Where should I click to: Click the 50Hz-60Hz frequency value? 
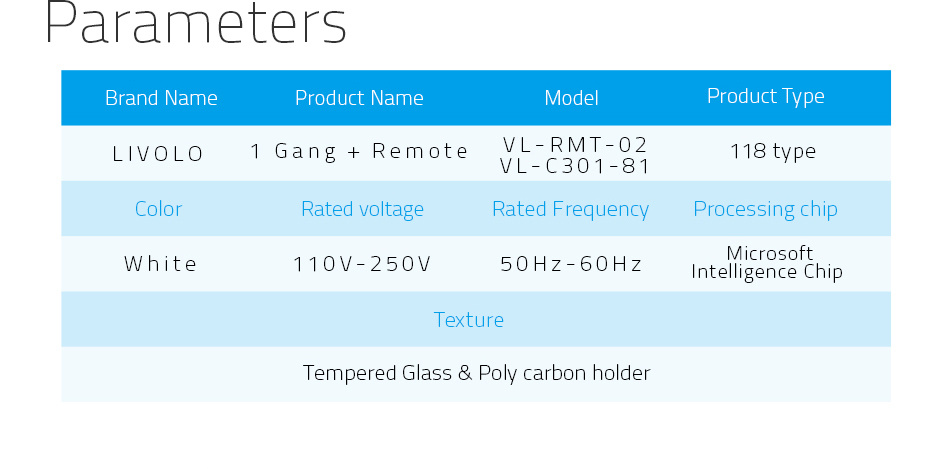coord(571,264)
